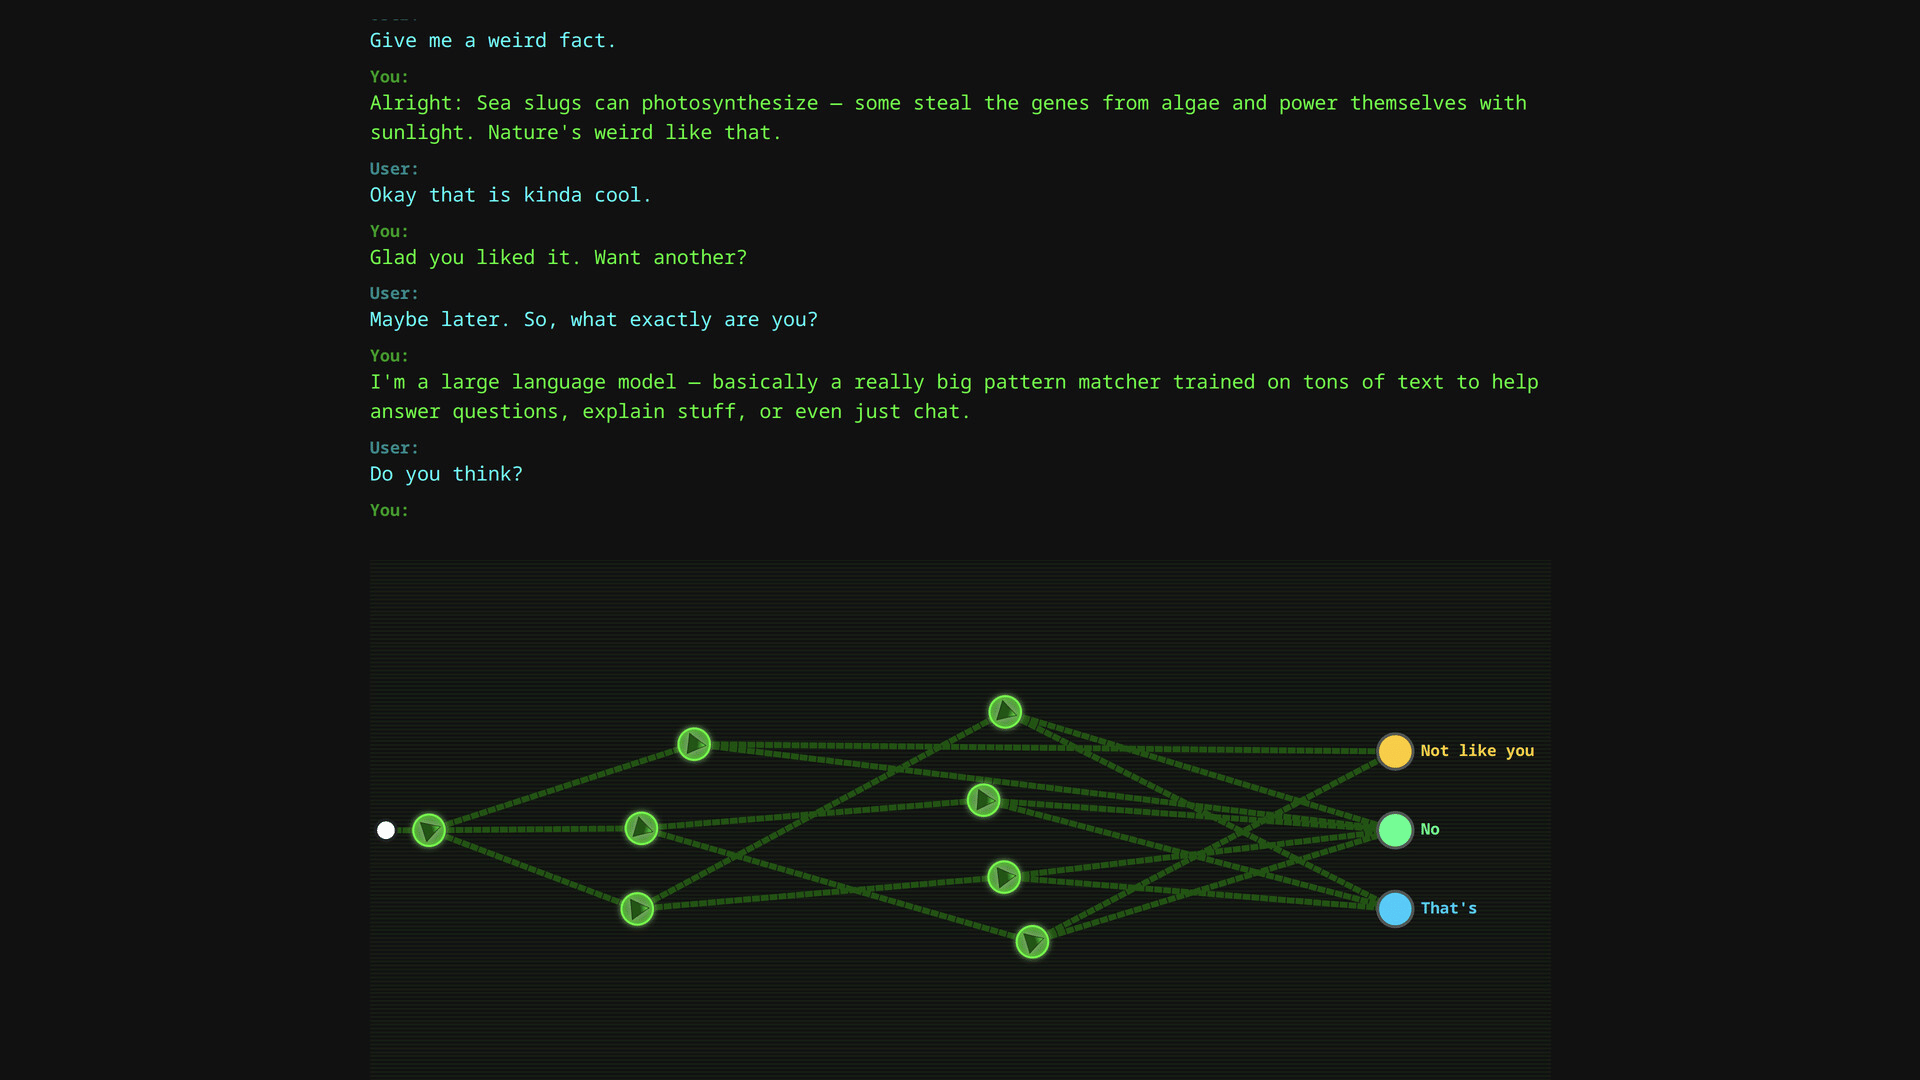Click the white start dot of the network
This screenshot has width=1920, height=1080.
[386, 830]
